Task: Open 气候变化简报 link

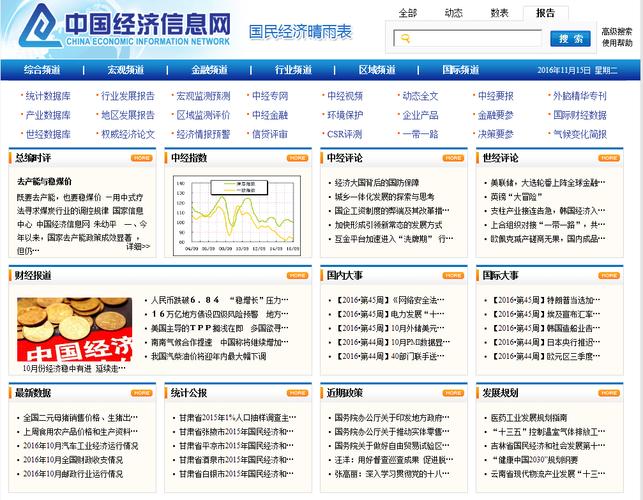Action: click(579, 134)
